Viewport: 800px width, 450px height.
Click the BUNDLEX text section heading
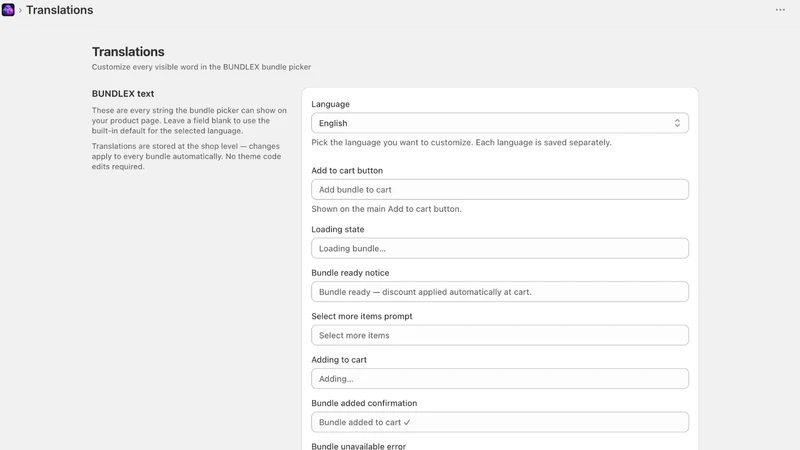(x=123, y=94)
